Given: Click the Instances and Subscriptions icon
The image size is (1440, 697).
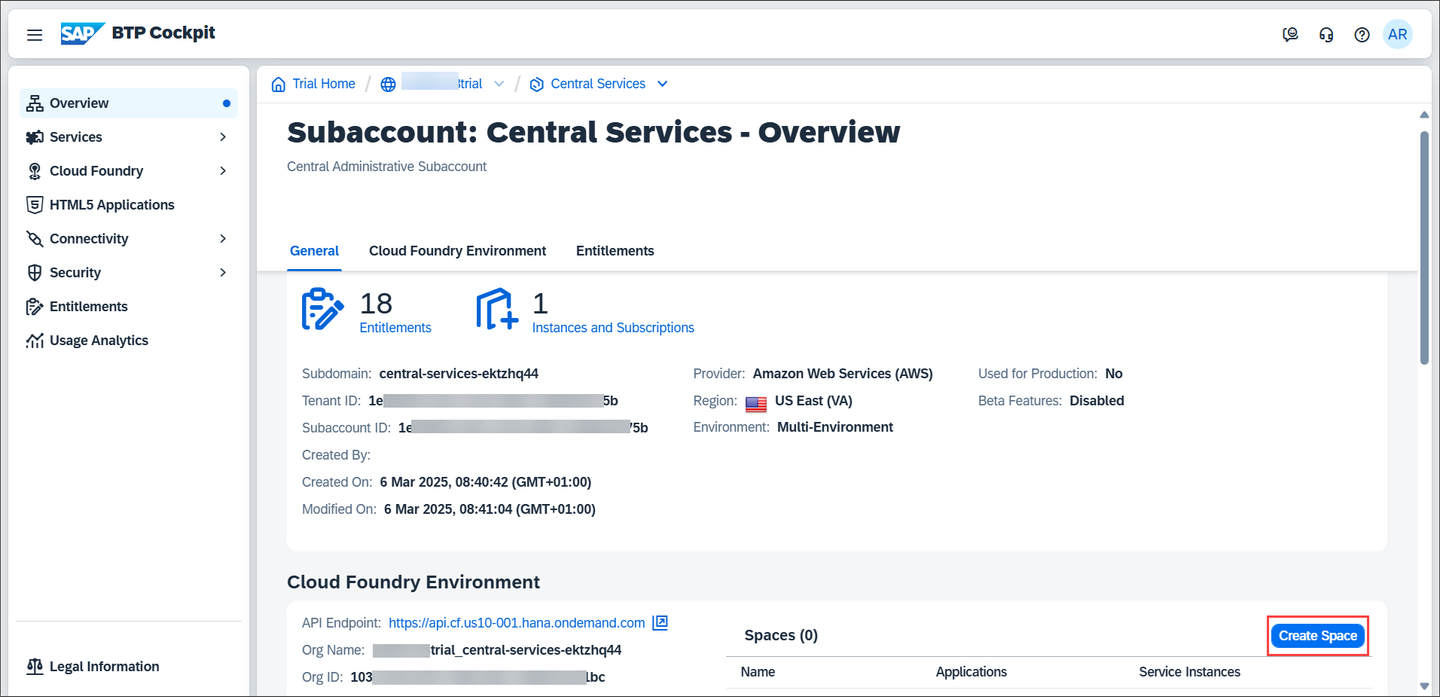Looking at the screenshot, I should (497, 309).
